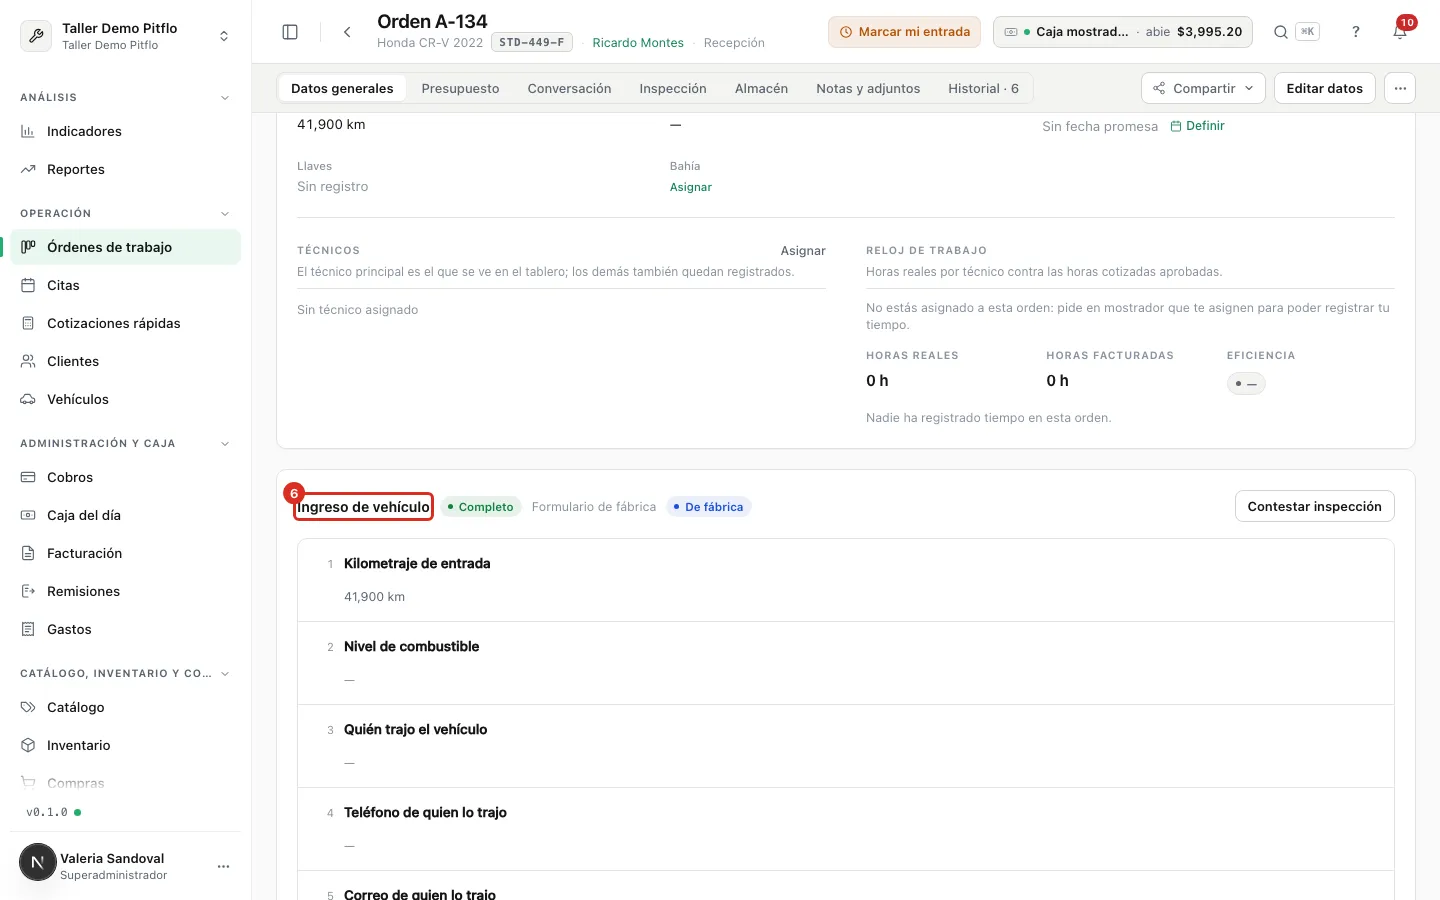Click Contestar inspección button

pos(1314,506)
